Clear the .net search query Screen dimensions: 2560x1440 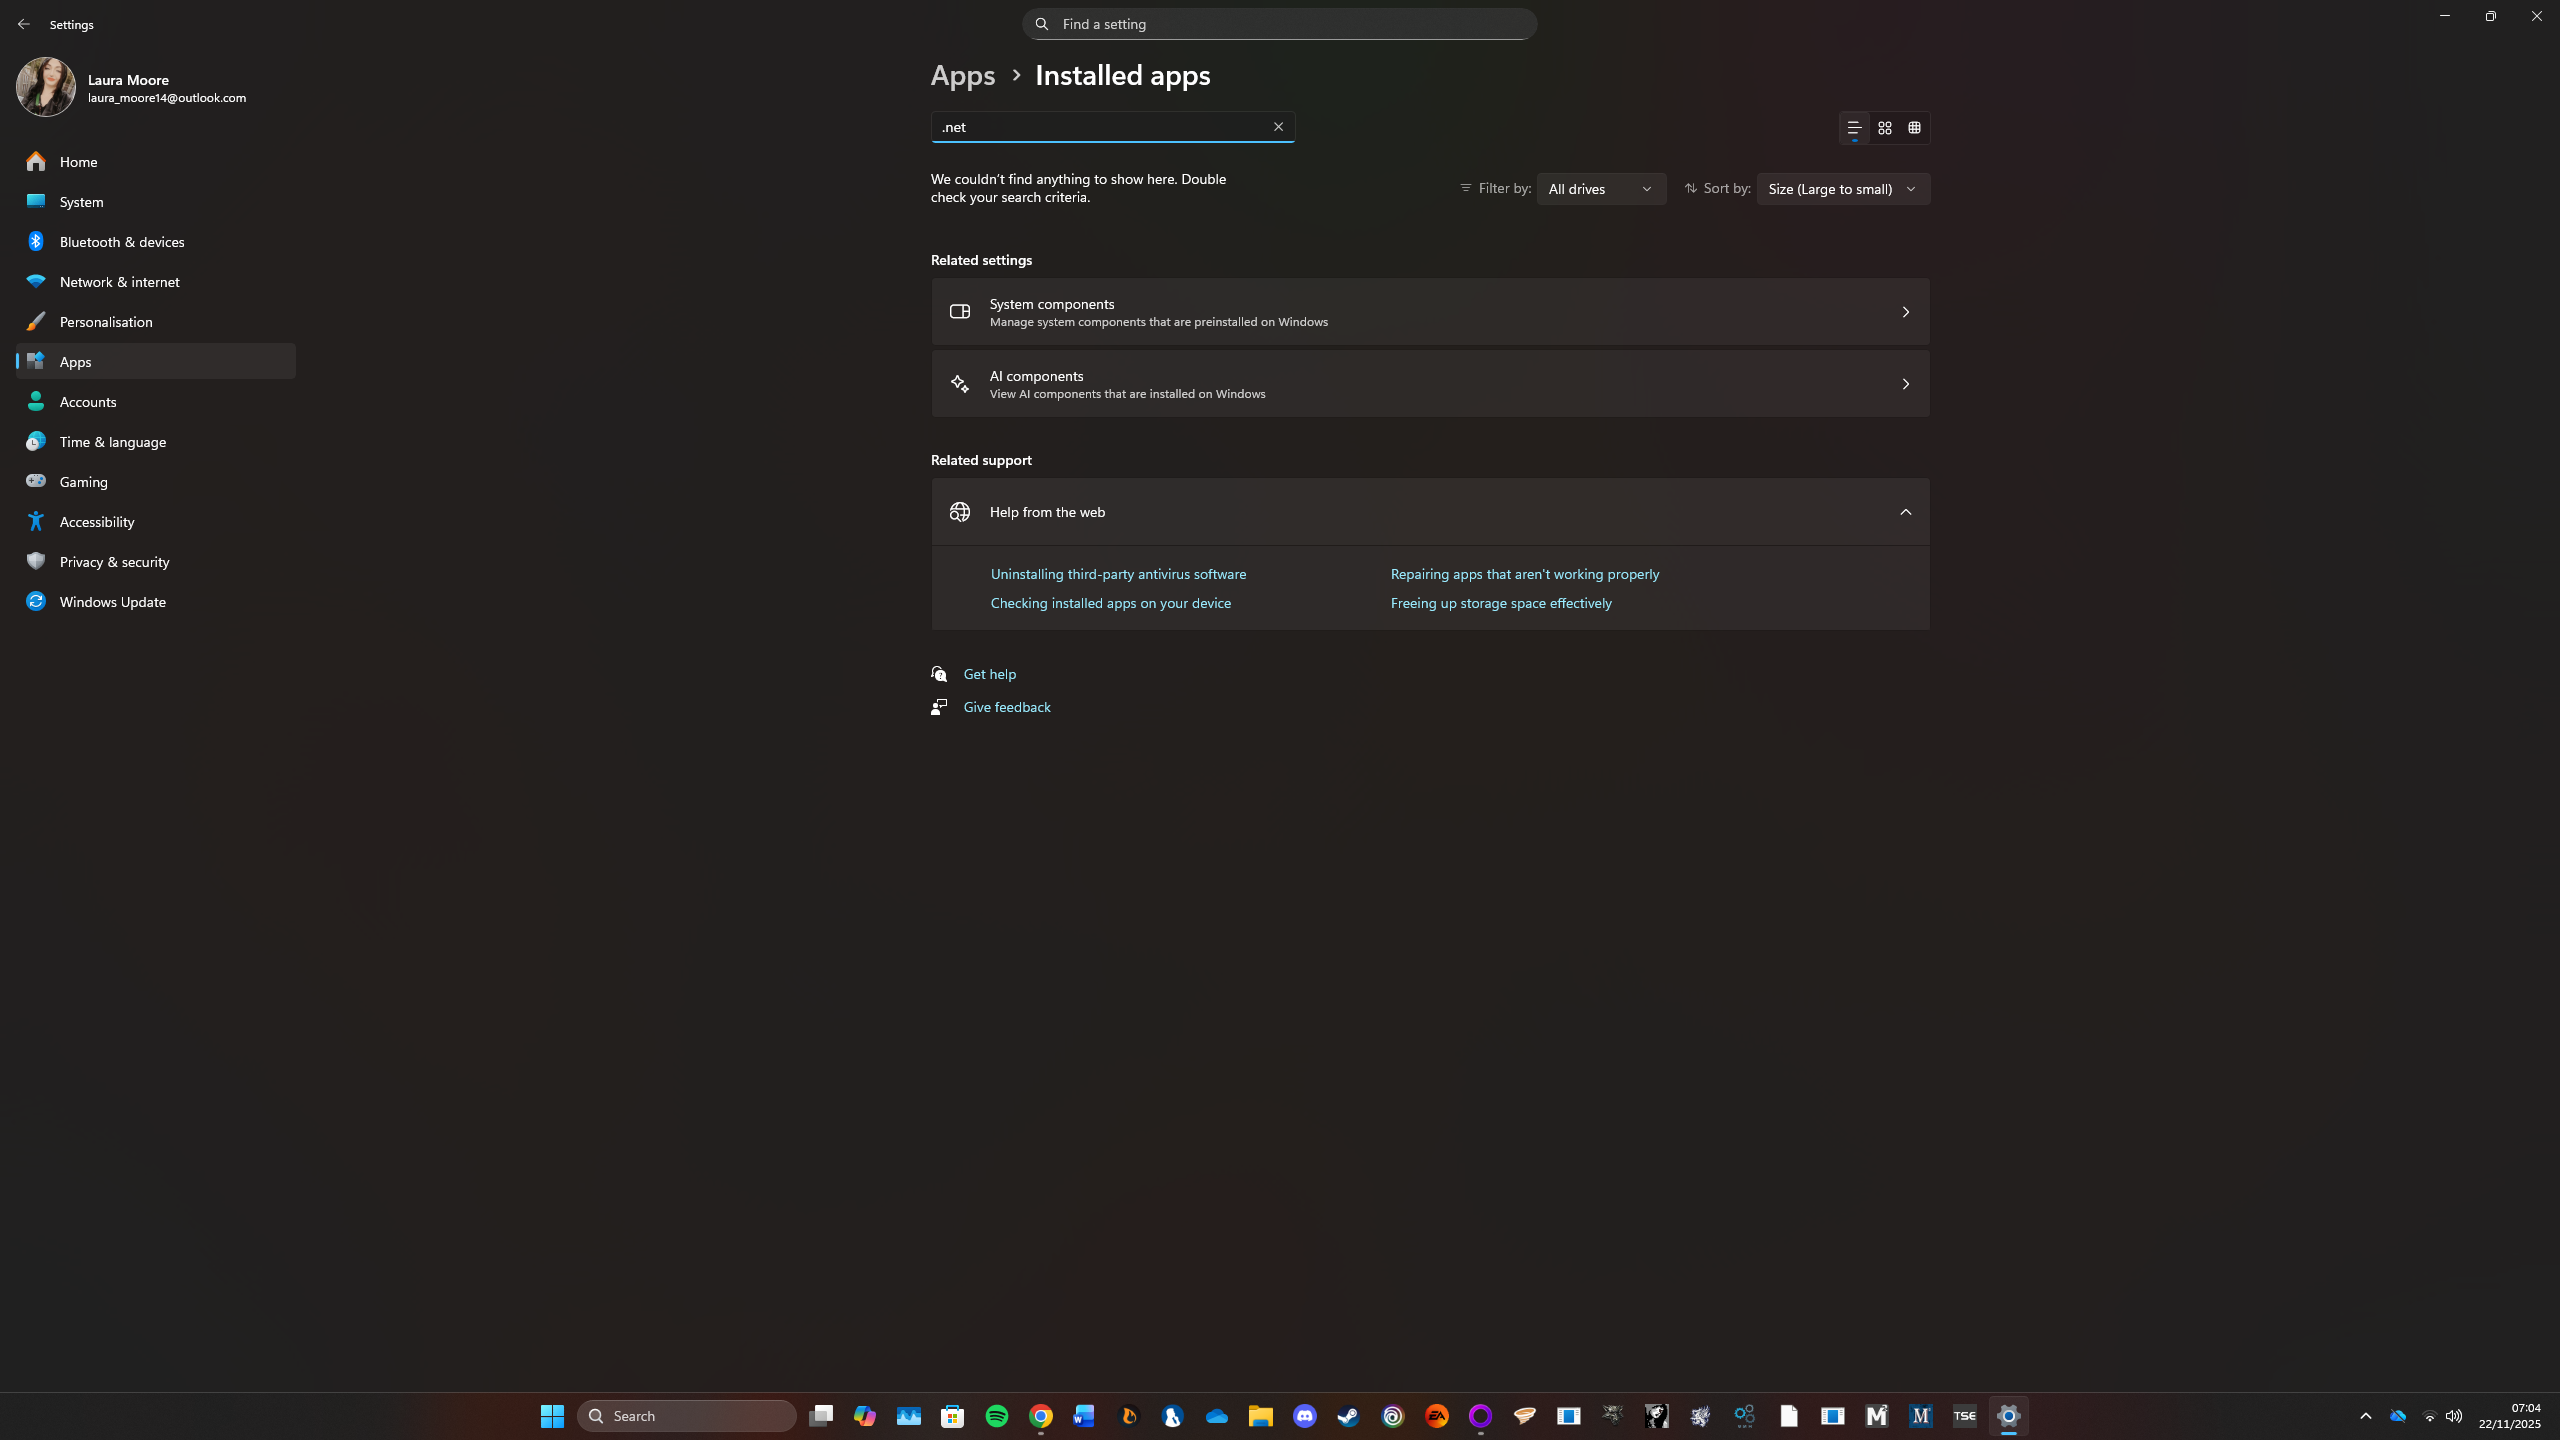[1279, 126]
